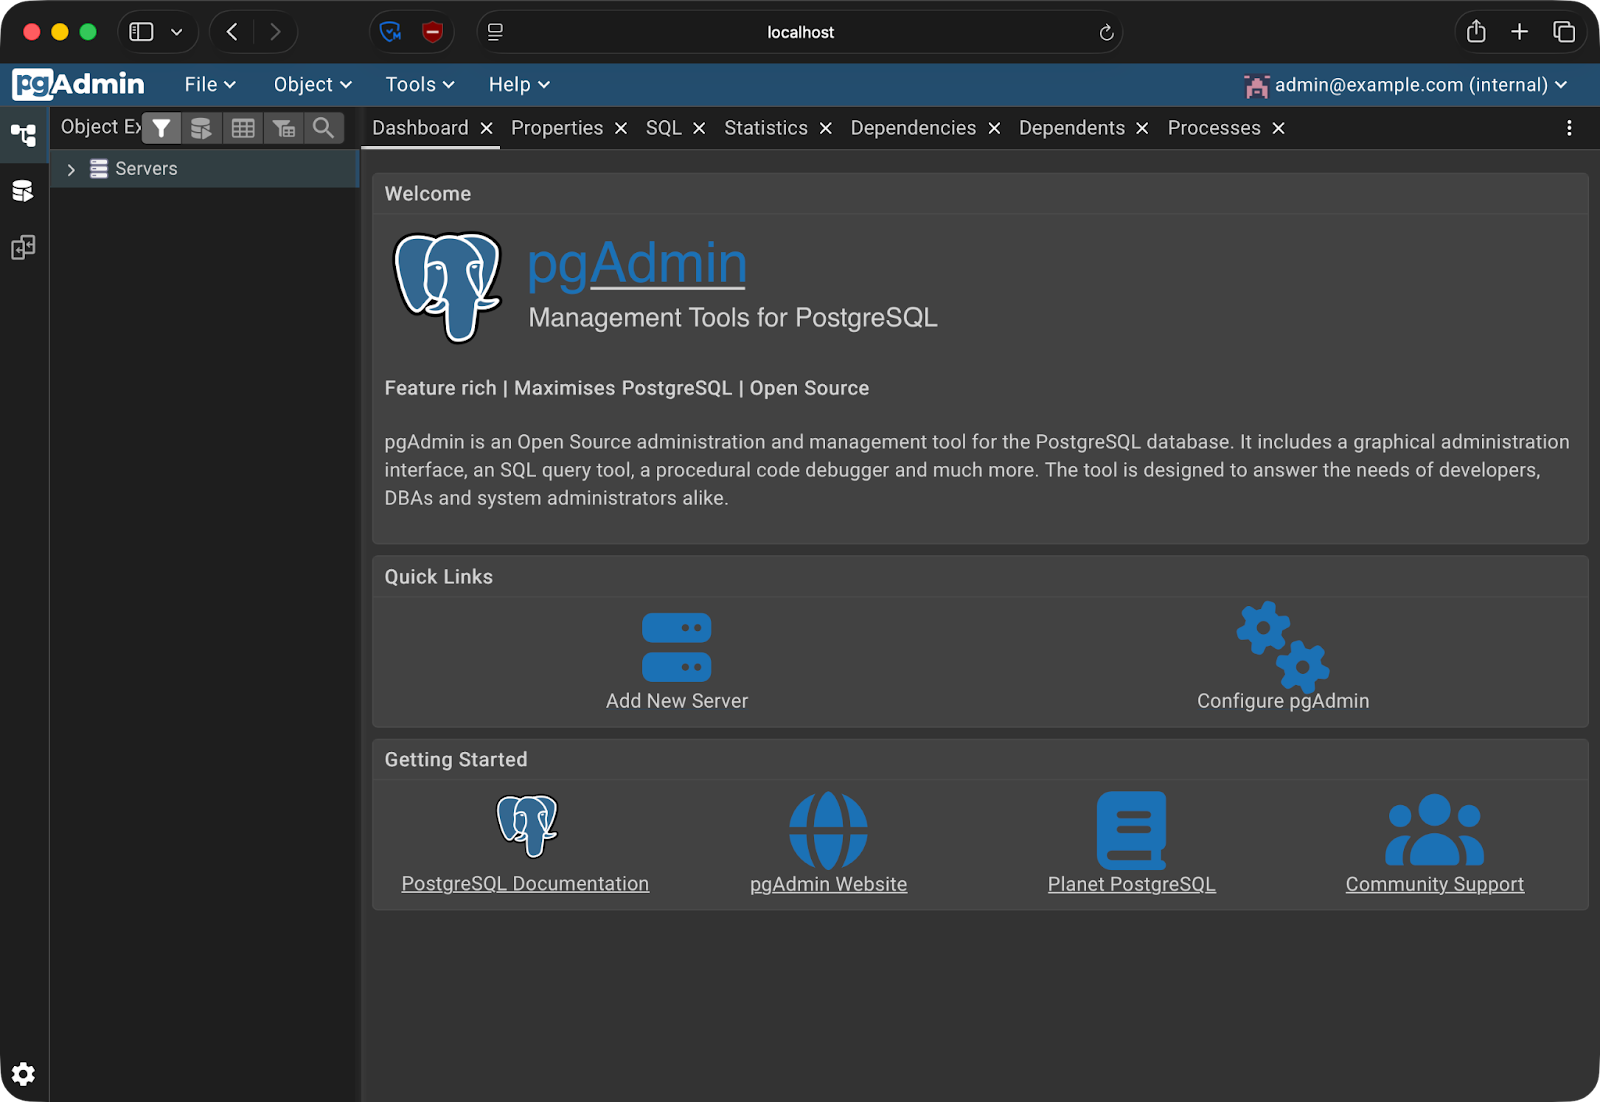Click the View Data table icon

click(243, 128)
